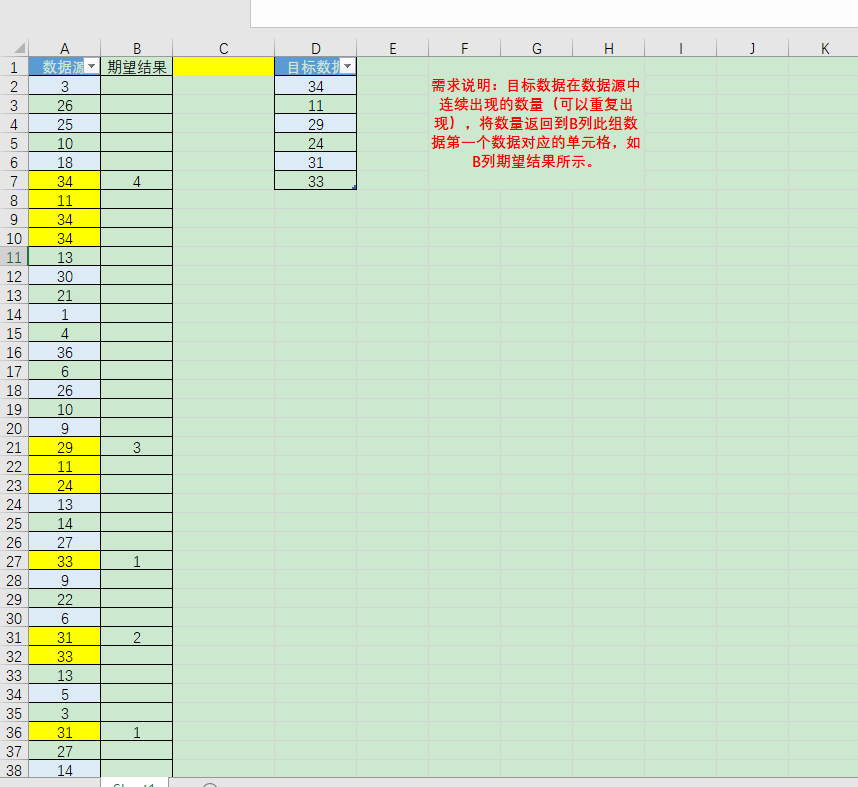Screen dimensions: 858x787
Task: Select row 21 header
Action: [14, 447]
